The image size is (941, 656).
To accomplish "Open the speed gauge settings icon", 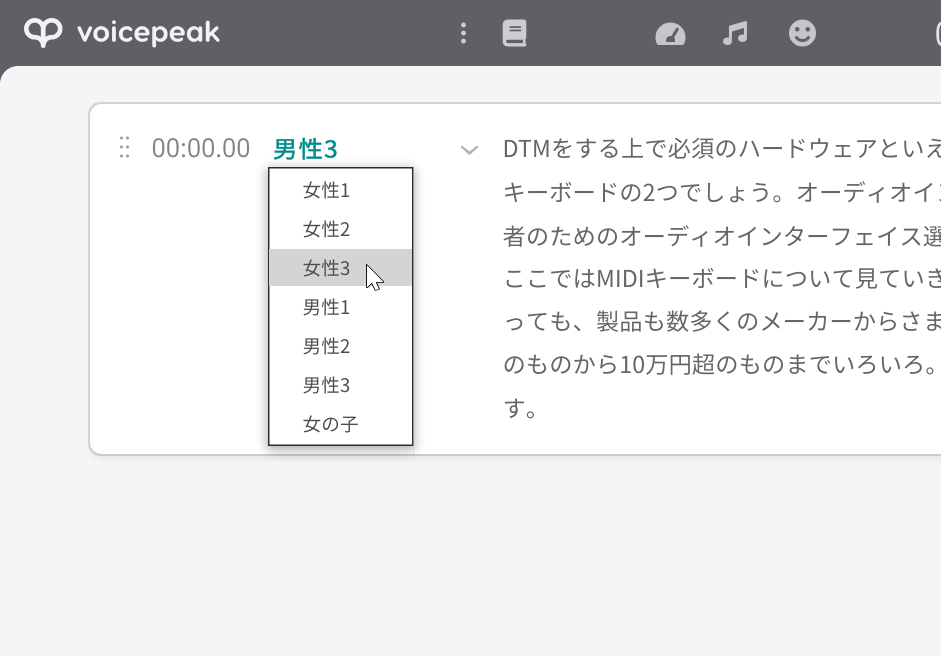I will click(670, 34).
